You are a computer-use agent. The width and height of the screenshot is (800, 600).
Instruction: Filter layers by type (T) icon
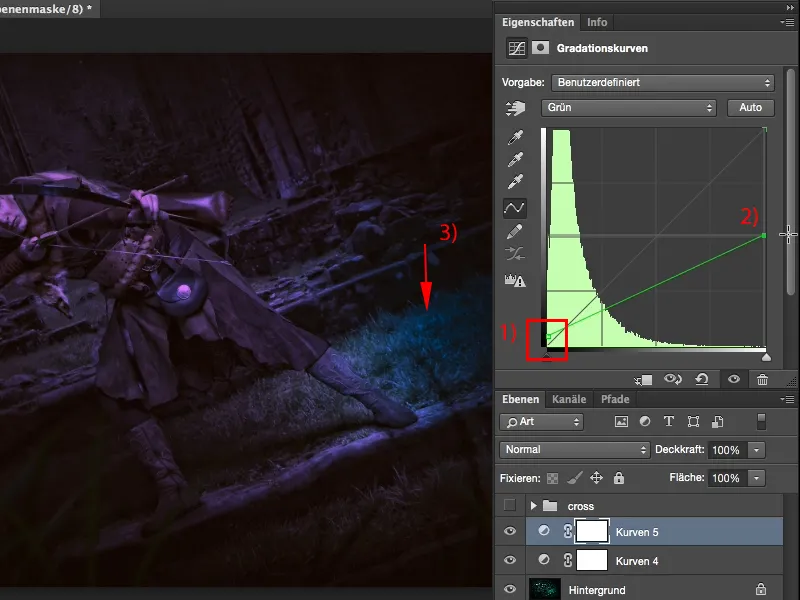(669, 421)
